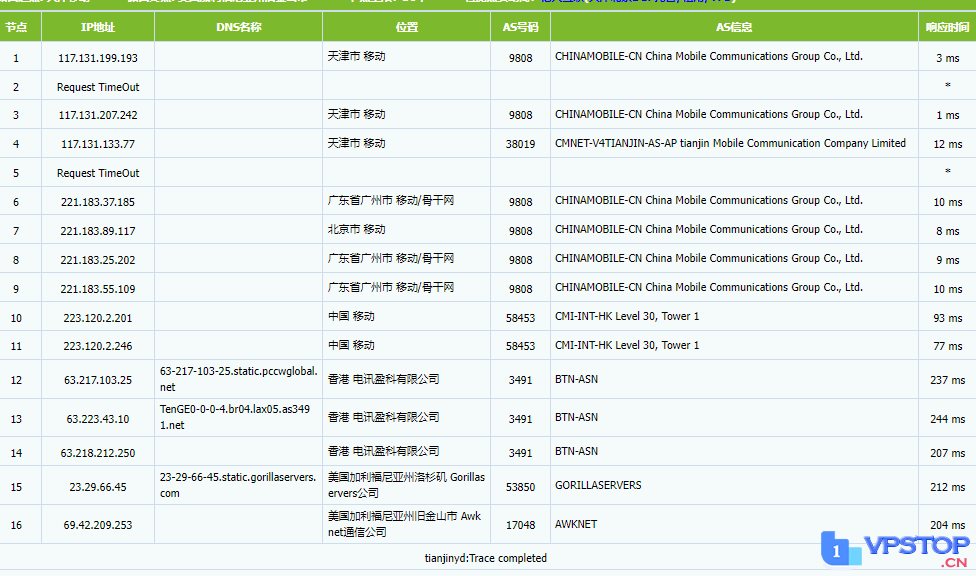Select IP address 223.120.2.201
This screenshot has width=976, height=576.
pos(98,318)
